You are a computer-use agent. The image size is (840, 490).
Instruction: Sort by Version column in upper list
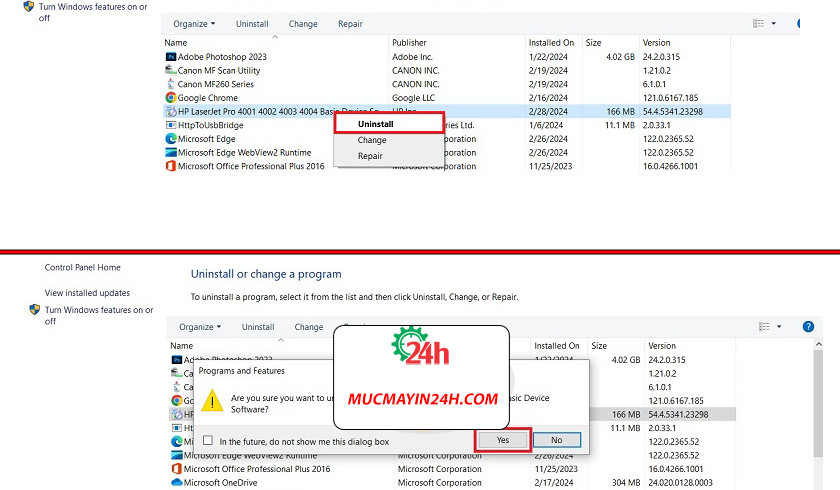(x=685, y=42)
